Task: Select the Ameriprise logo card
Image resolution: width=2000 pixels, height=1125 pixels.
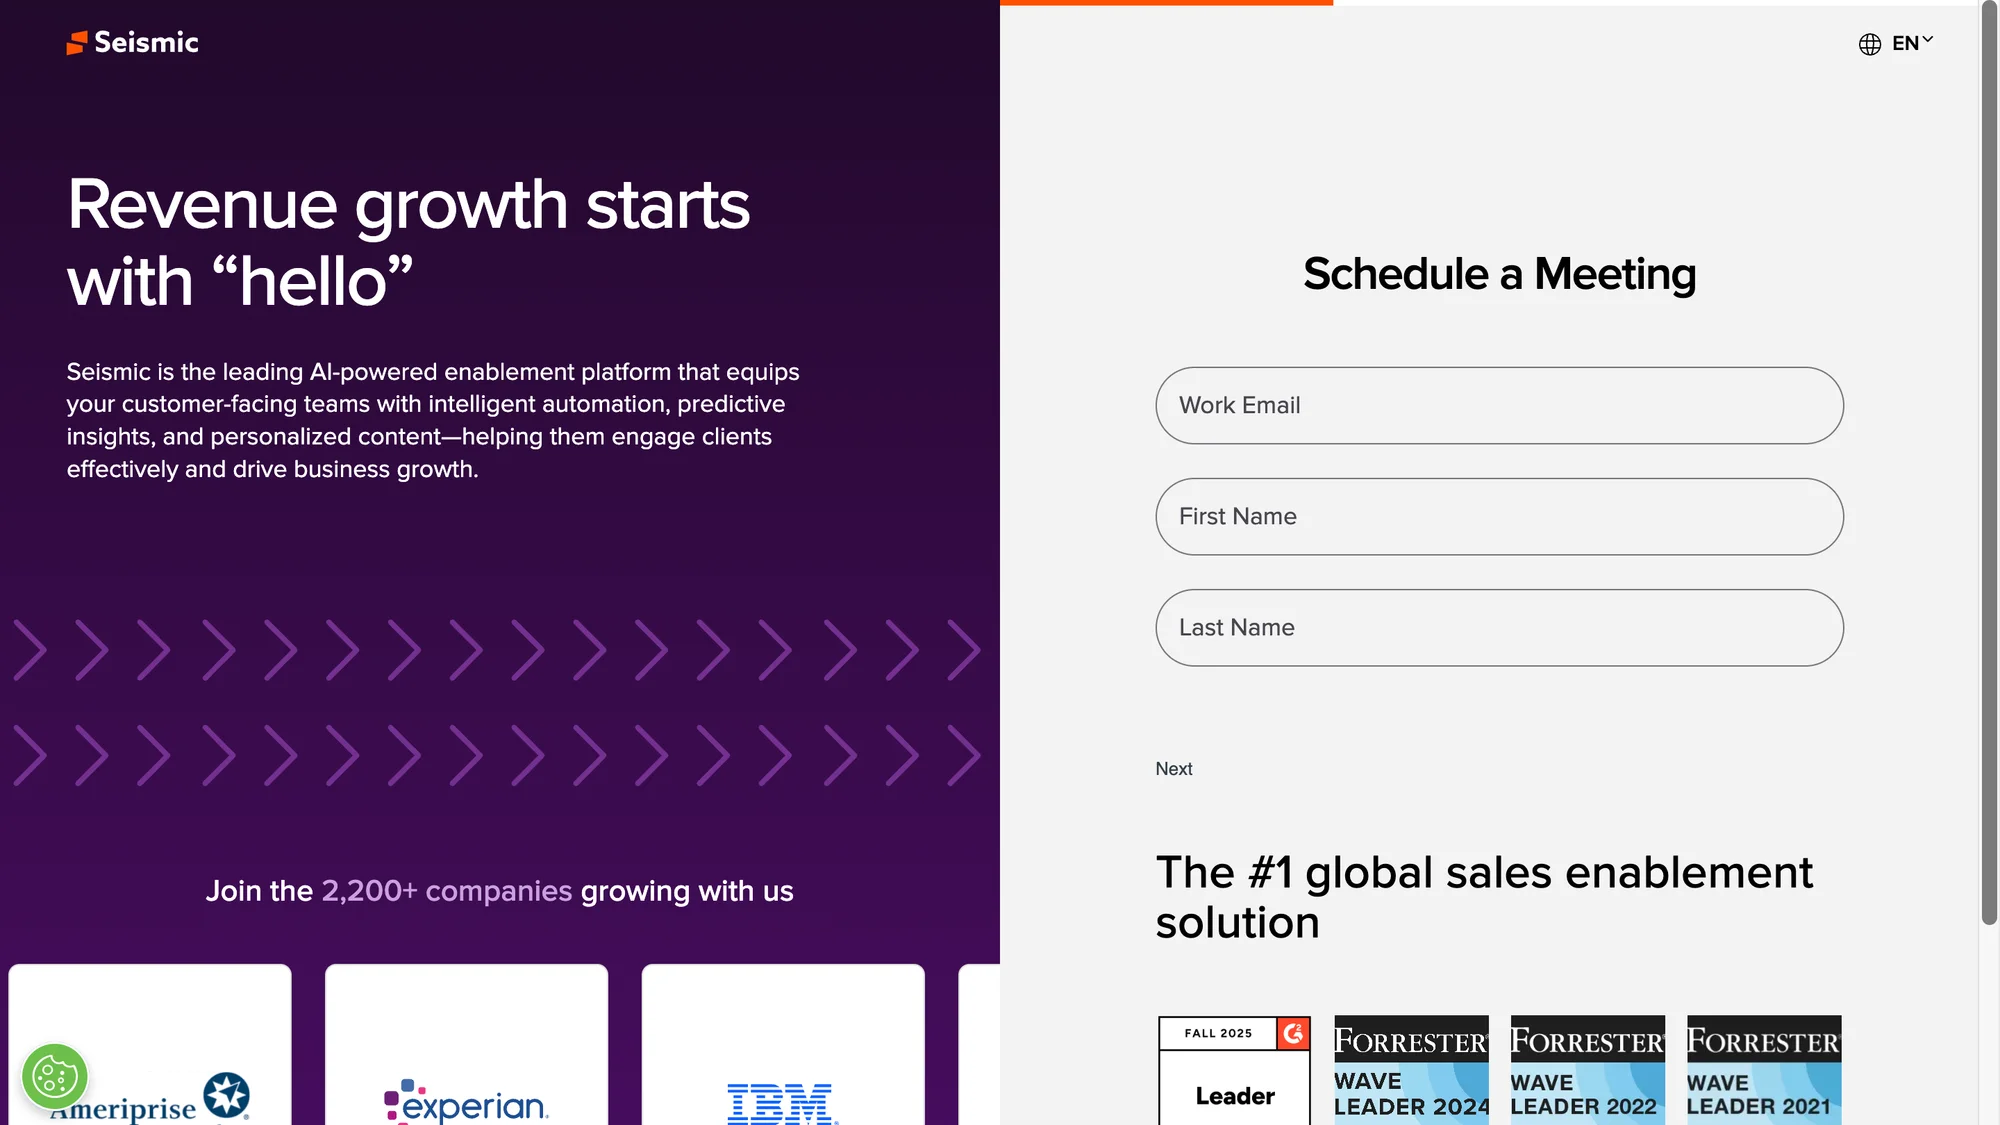Action: pos(150,1045)
